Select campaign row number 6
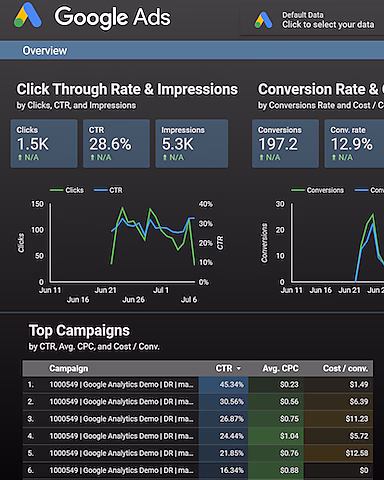The image size is (384, 480). [198, 470]
